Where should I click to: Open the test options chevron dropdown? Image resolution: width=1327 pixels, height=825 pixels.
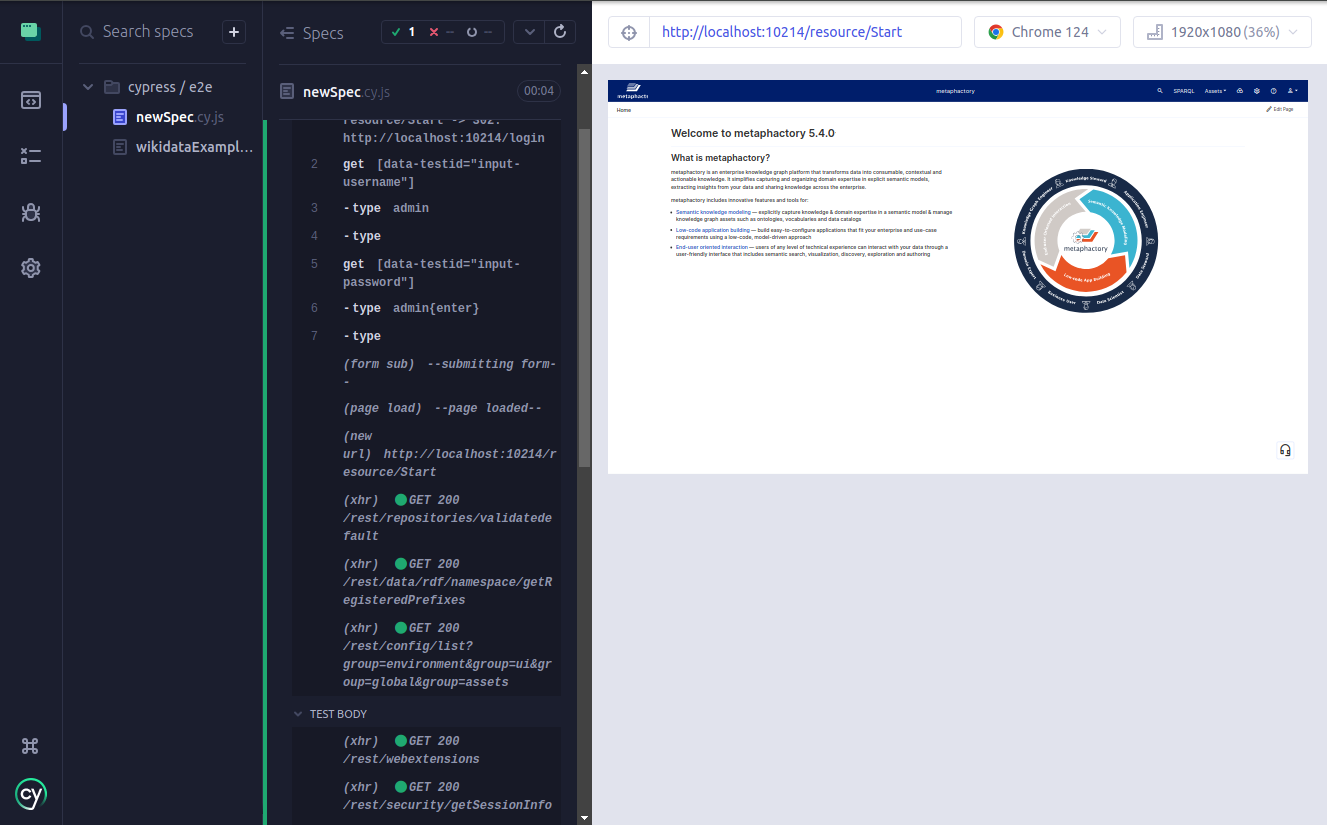pos(530,32)
